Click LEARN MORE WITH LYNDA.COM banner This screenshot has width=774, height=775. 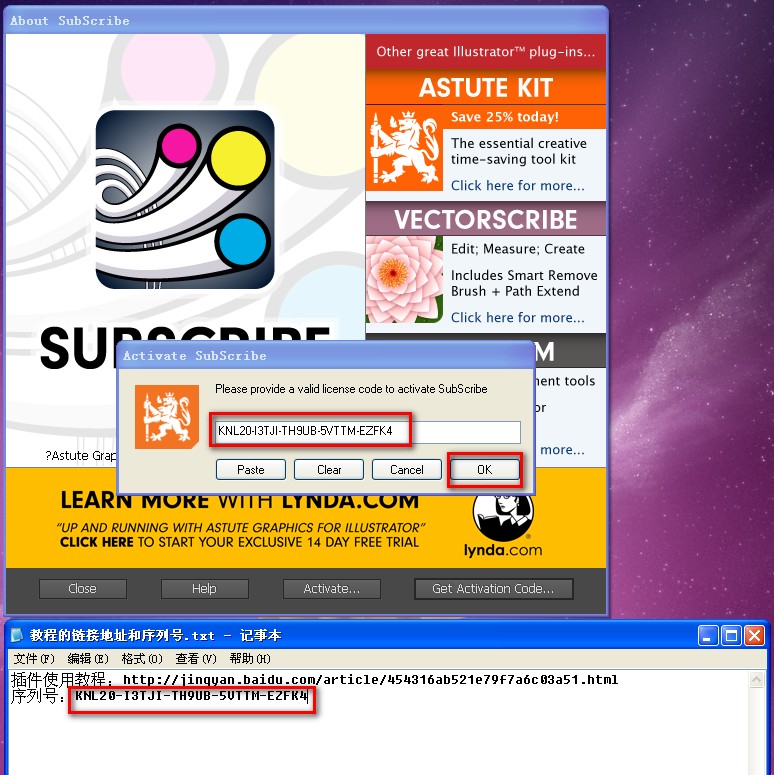240,500
